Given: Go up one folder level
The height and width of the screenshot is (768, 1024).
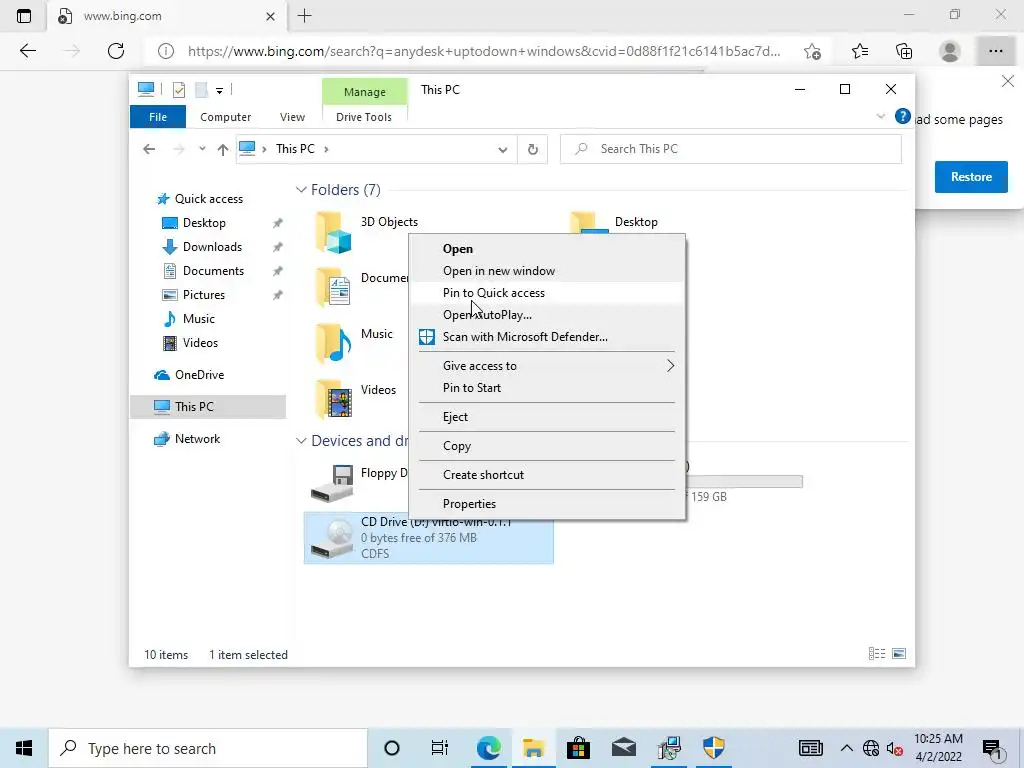Looking at the screenshot, I should coord(223,150).
